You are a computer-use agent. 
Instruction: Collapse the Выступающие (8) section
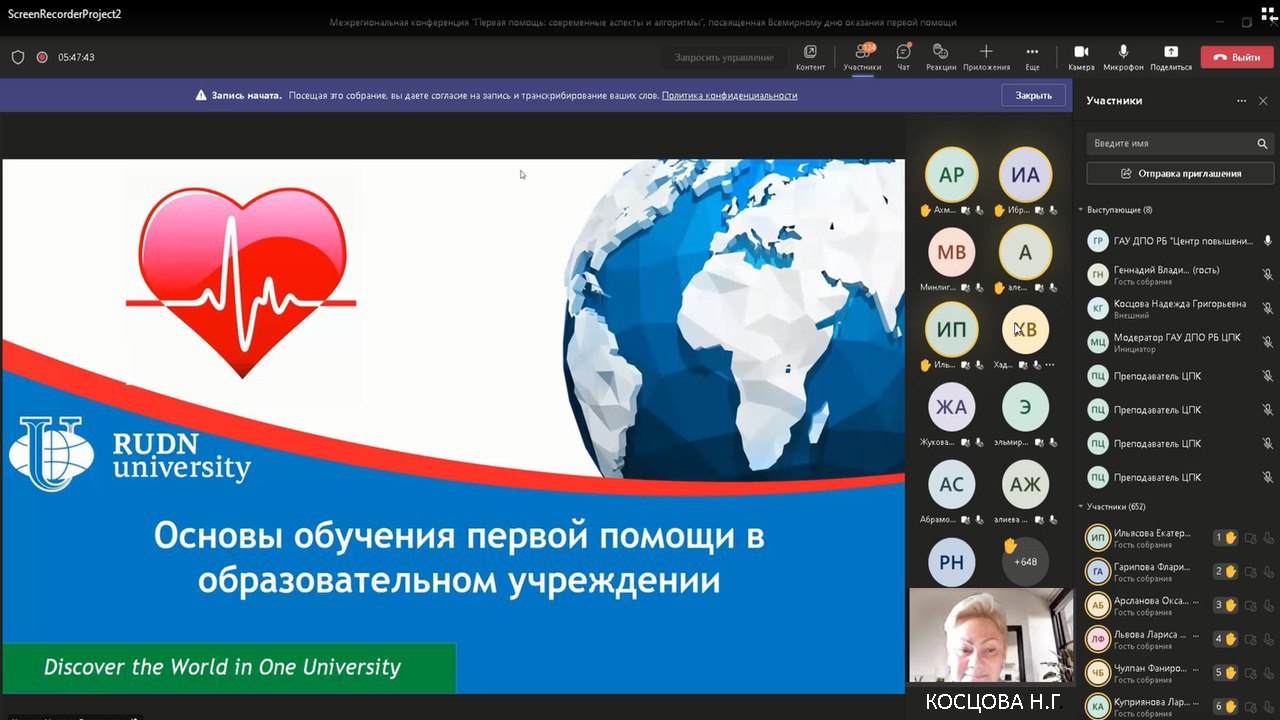point(1081,210)
